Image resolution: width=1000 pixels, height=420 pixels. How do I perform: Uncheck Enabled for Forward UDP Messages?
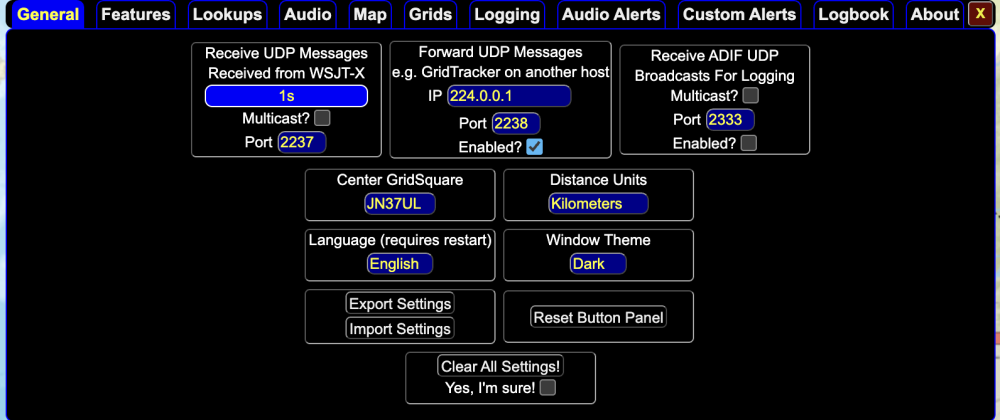pyautogui.click(x=535, y=147)
